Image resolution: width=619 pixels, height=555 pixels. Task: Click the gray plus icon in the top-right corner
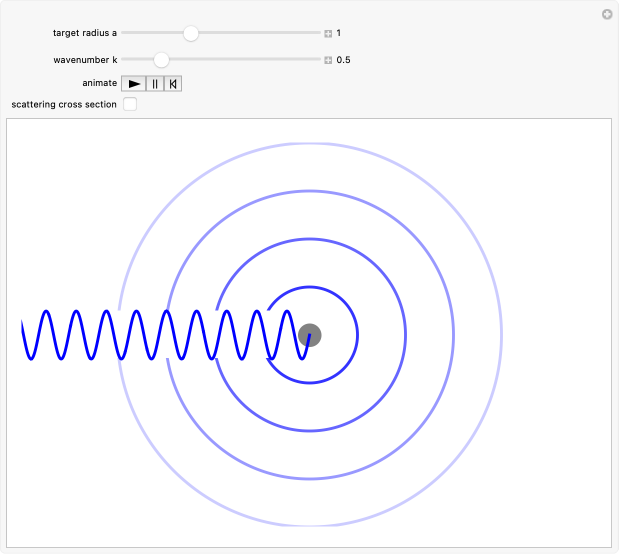[x=606, y=14]
